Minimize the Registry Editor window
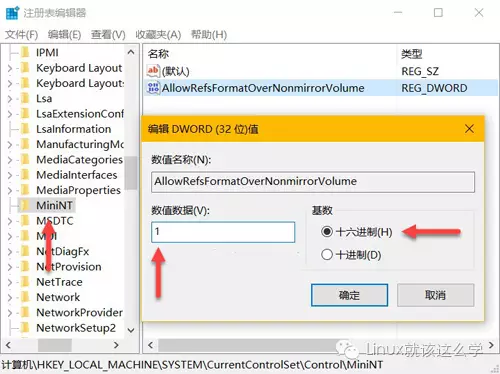The width and height of the screenshot is (500, 374). click(x=398, y=13)
